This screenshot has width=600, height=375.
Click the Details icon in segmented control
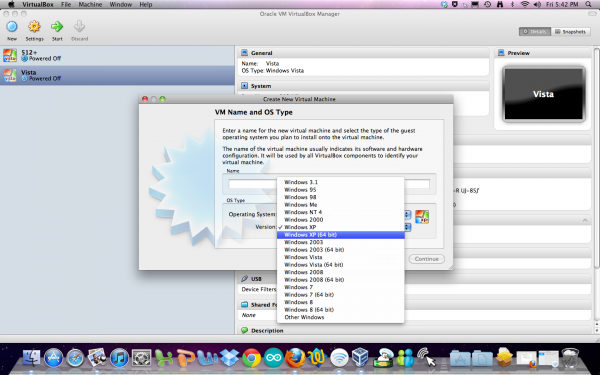(526, 31)
